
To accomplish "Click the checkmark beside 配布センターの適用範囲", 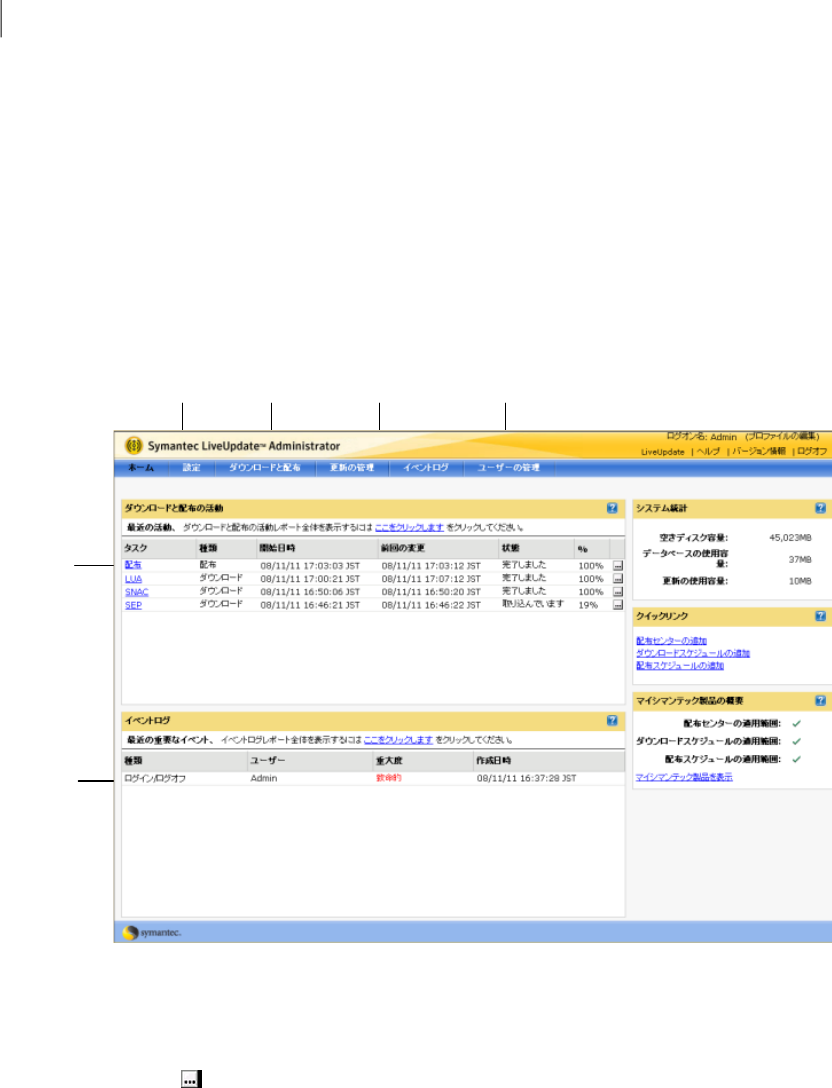I will pos(797,723).
